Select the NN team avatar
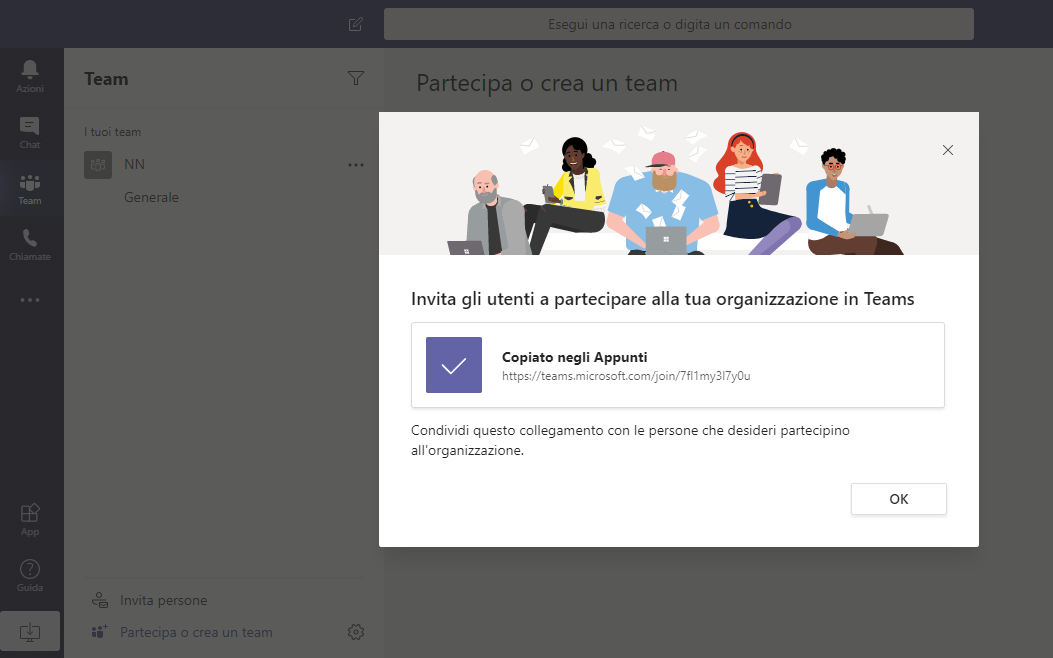Image resolution: width=1053 pixels, height=658 pixels. click(98, 164)
